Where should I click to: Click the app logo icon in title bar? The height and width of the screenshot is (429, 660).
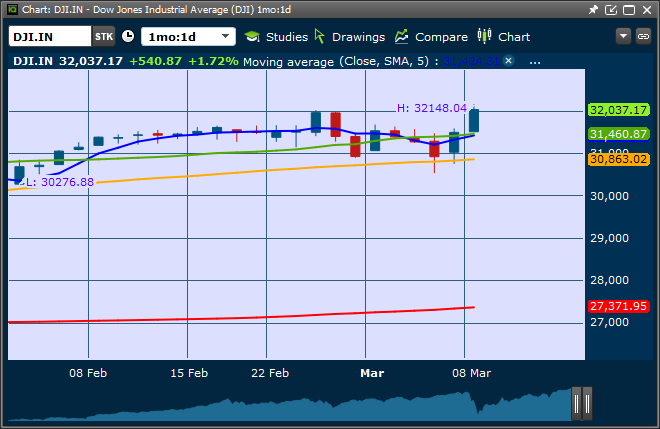click(12, 9)
